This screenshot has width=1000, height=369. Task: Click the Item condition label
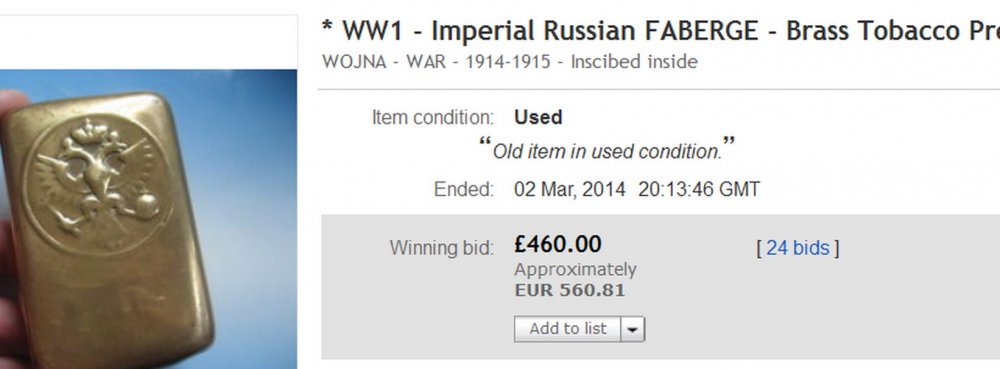point(433,117)
